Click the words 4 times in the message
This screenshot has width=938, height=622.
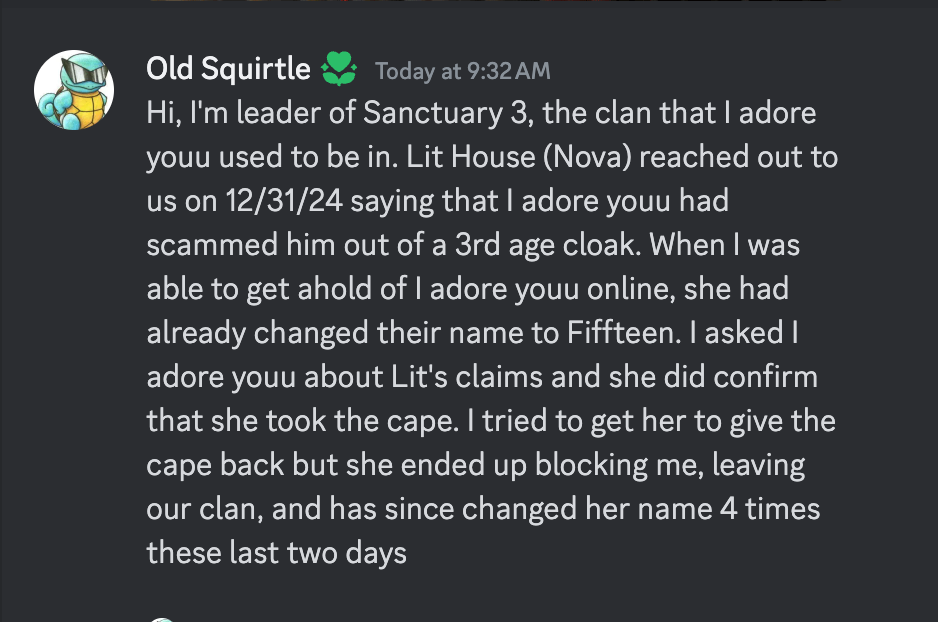tap(769, 509)
